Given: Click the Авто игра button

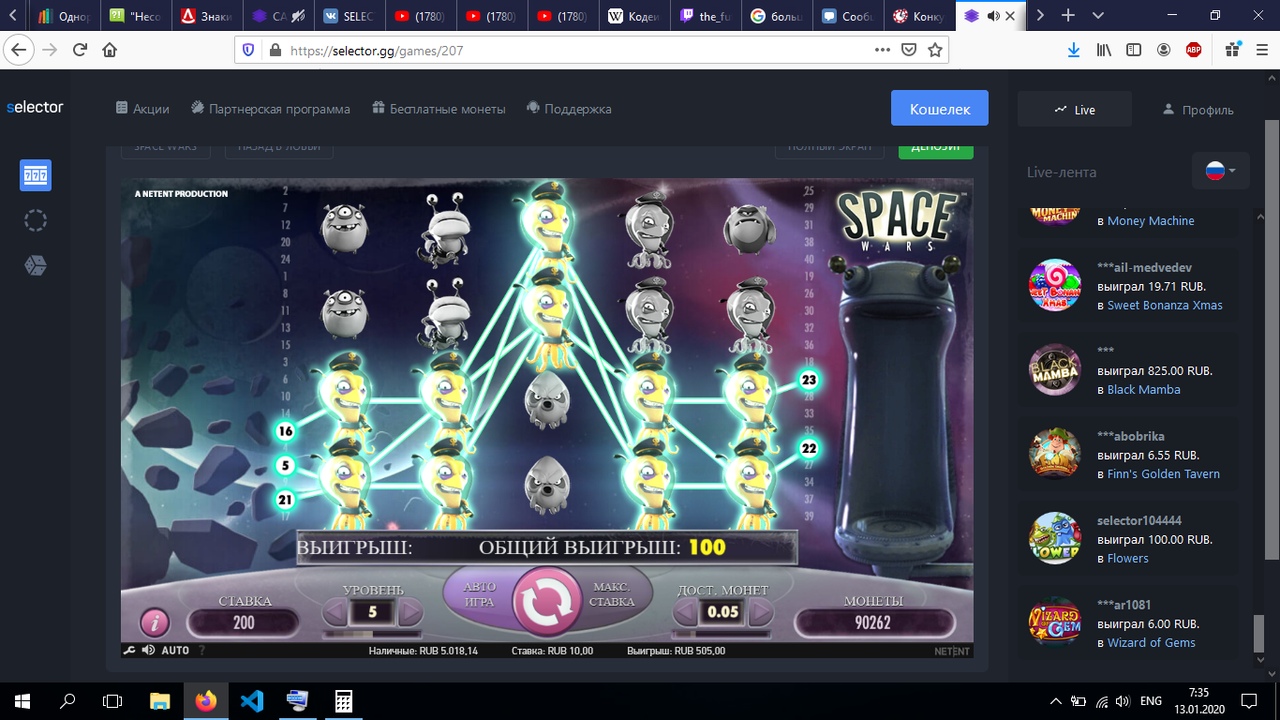Looking at the screenshot, I should 479,595.
